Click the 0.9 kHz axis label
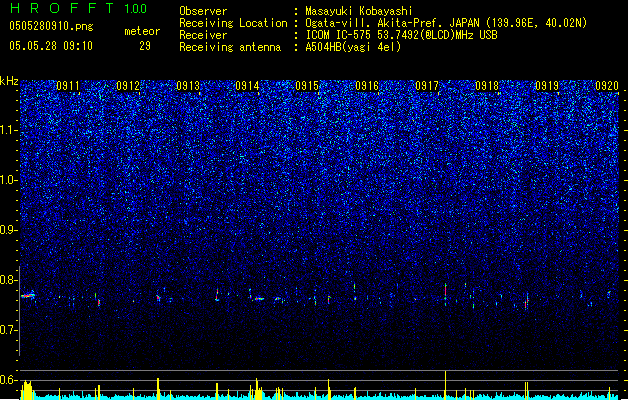629x400 pixels. click(9, 230)
